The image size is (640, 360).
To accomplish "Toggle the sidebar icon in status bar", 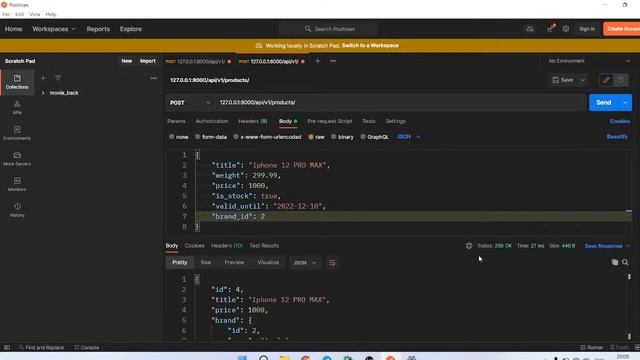I will [x=7, y=347].
